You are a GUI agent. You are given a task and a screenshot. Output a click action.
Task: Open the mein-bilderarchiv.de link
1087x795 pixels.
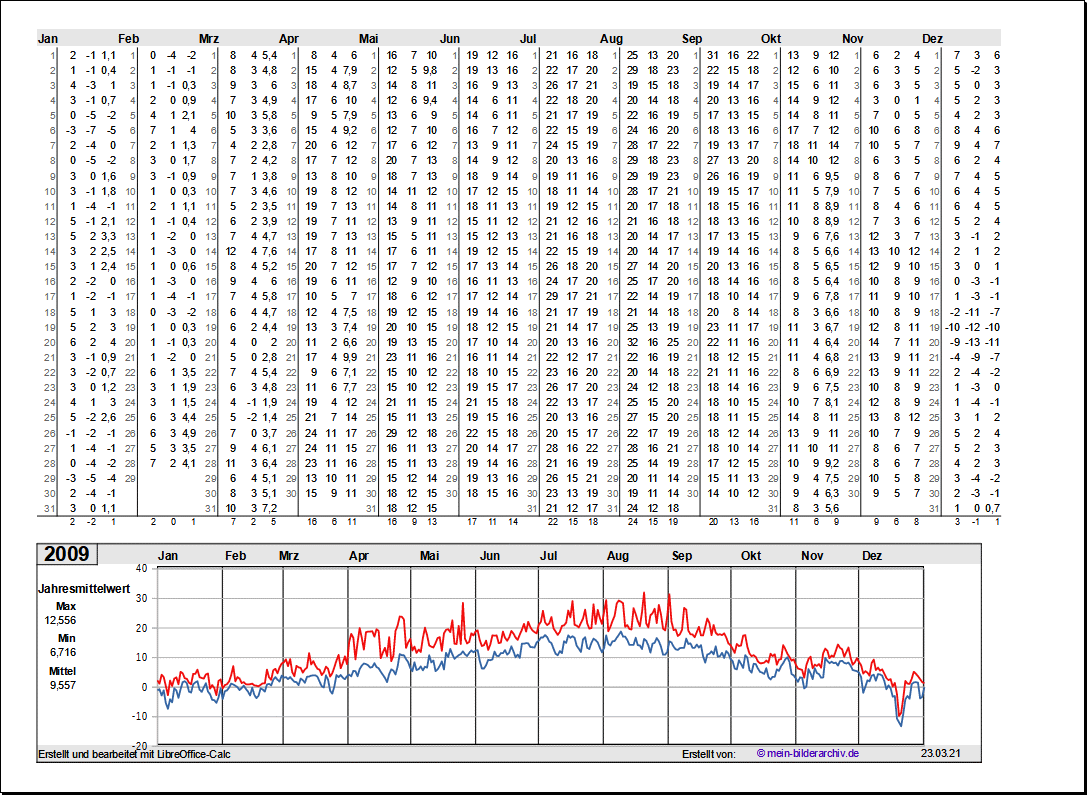(808, 753)
